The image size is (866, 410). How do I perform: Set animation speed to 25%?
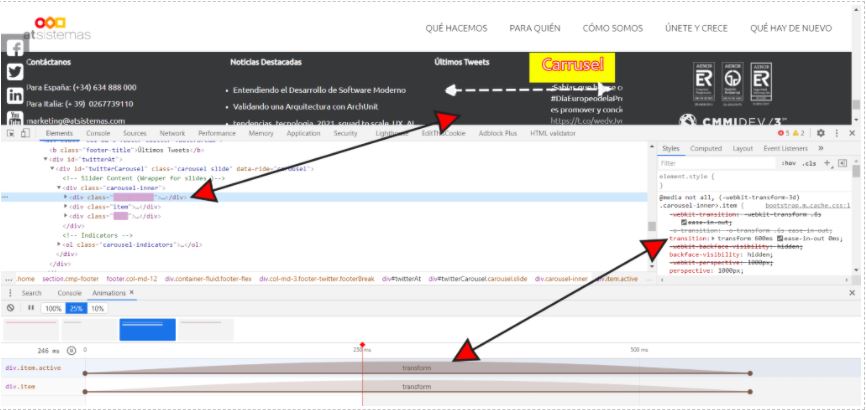[x=76, y=308]
